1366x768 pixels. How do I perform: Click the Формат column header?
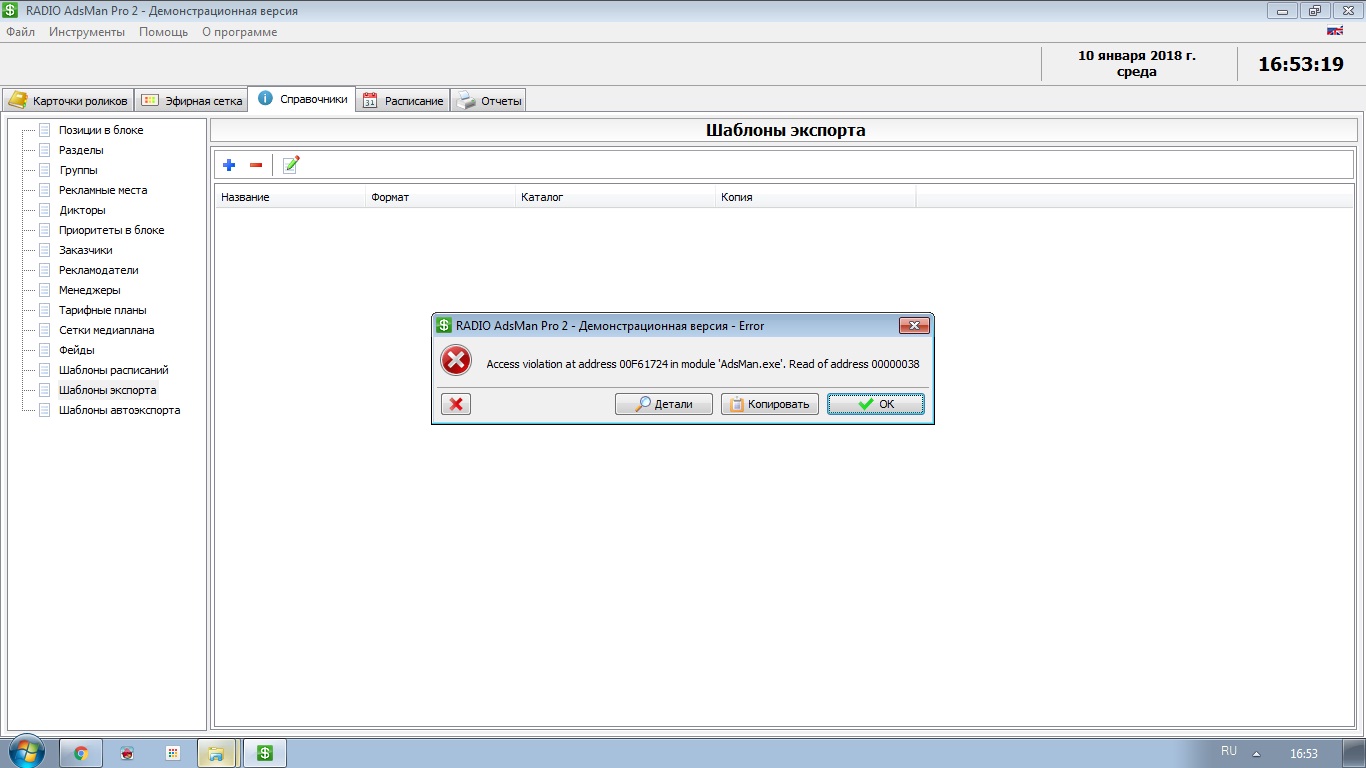[x=440, y=197]
